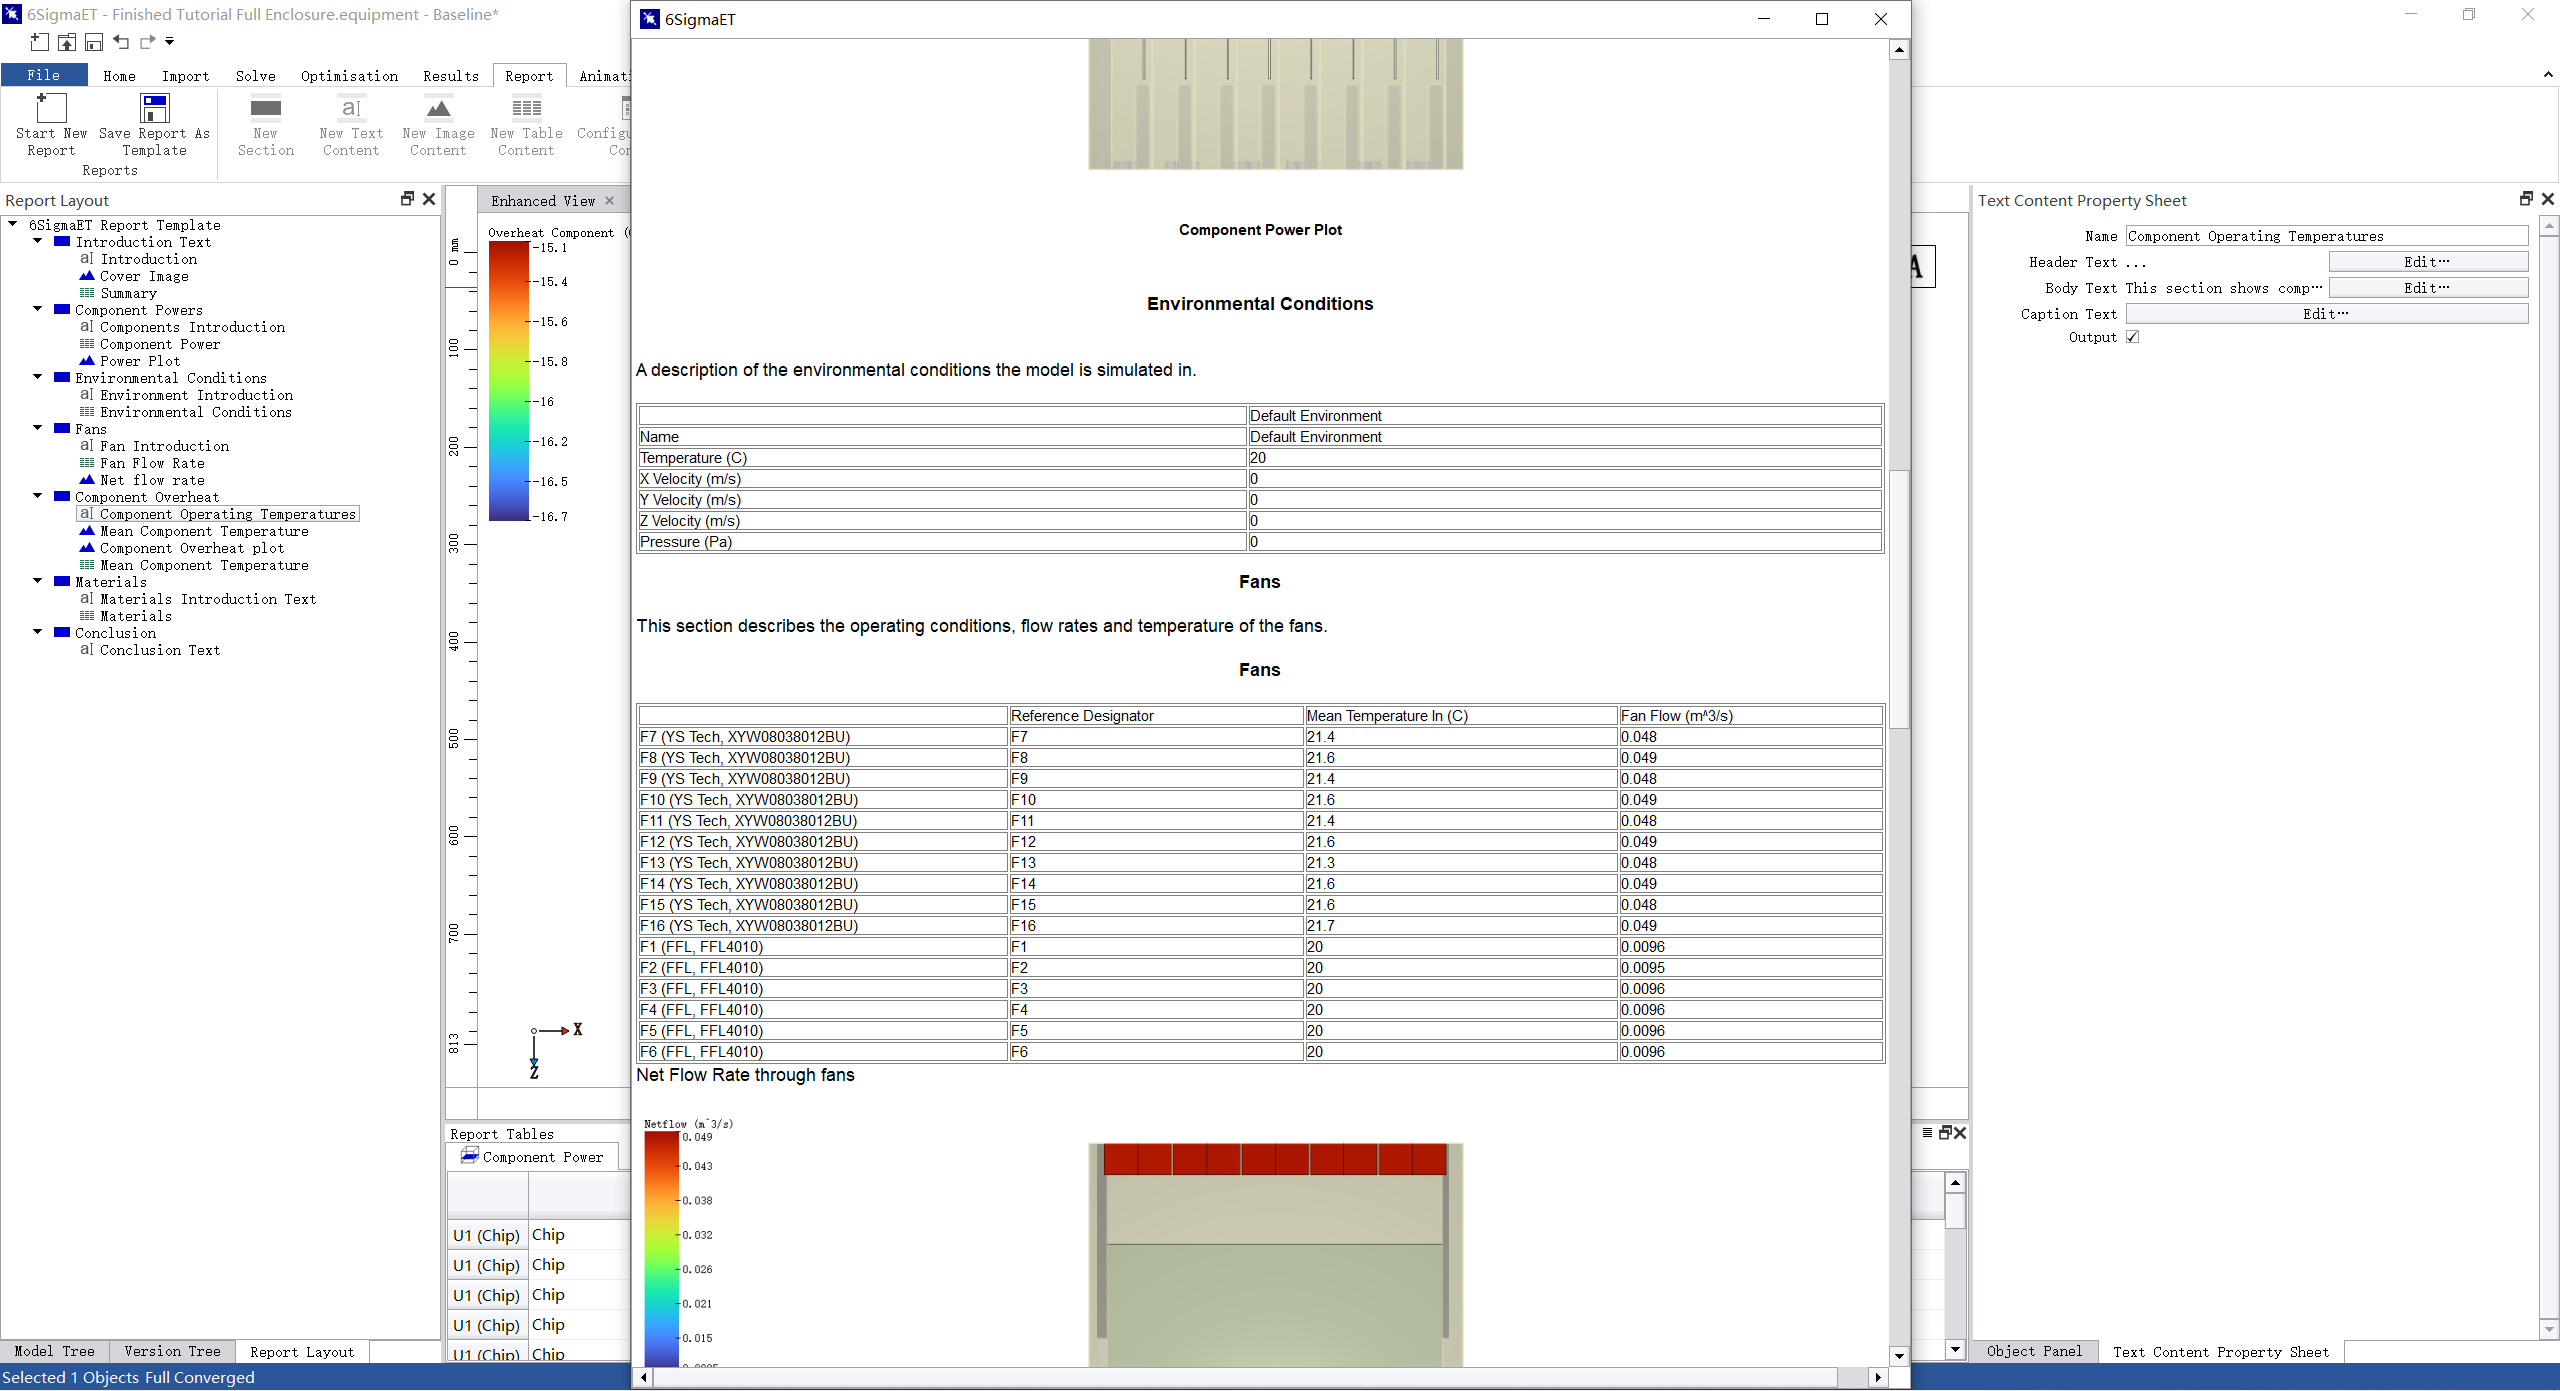
Task: Collapse the Fans section in report tree
Action: [38, 428]
